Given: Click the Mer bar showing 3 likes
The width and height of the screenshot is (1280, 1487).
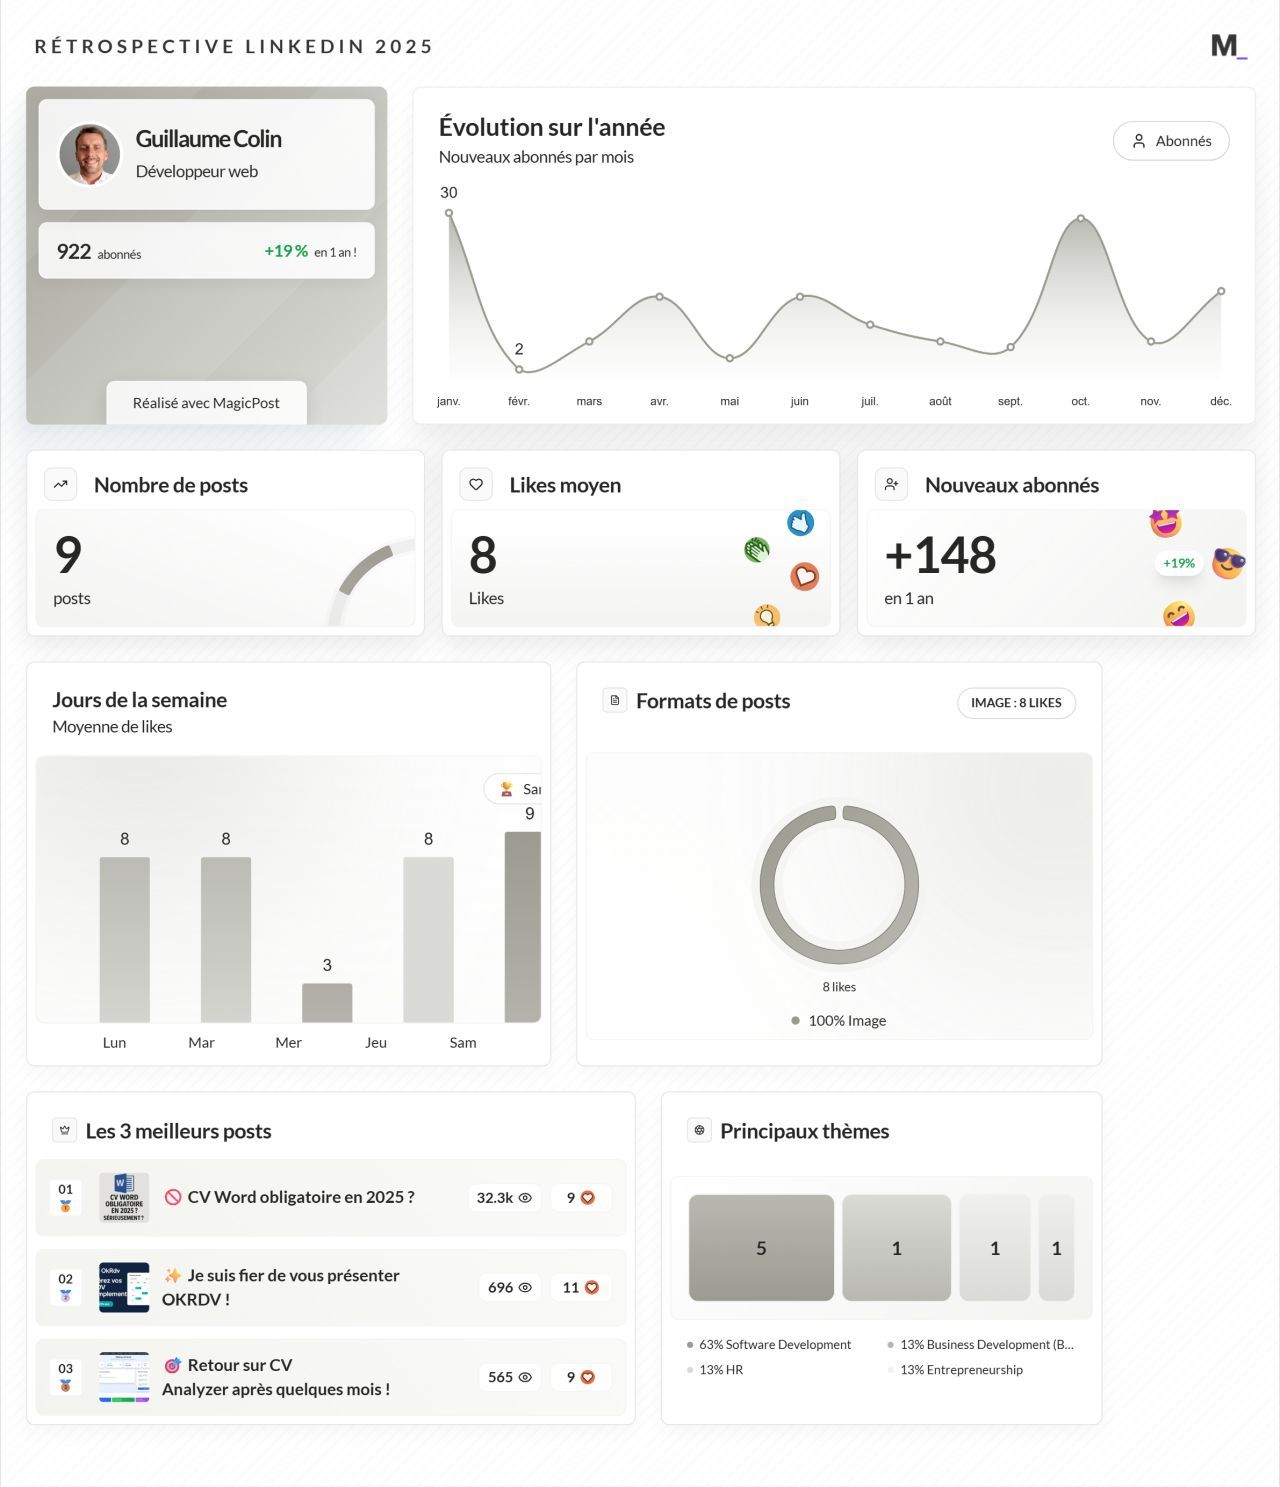Looking at the screenshot, I should click(327, 1003).
